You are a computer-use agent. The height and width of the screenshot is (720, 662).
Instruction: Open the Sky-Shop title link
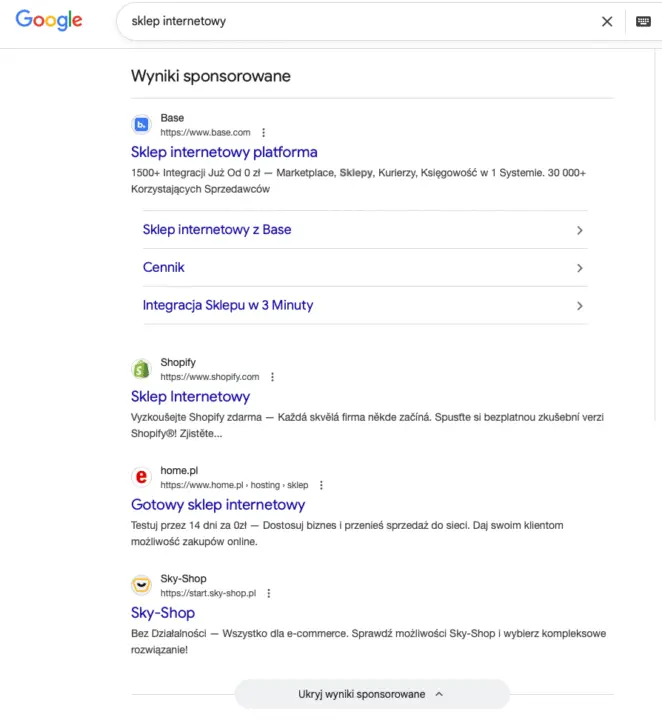coord(162,612)
